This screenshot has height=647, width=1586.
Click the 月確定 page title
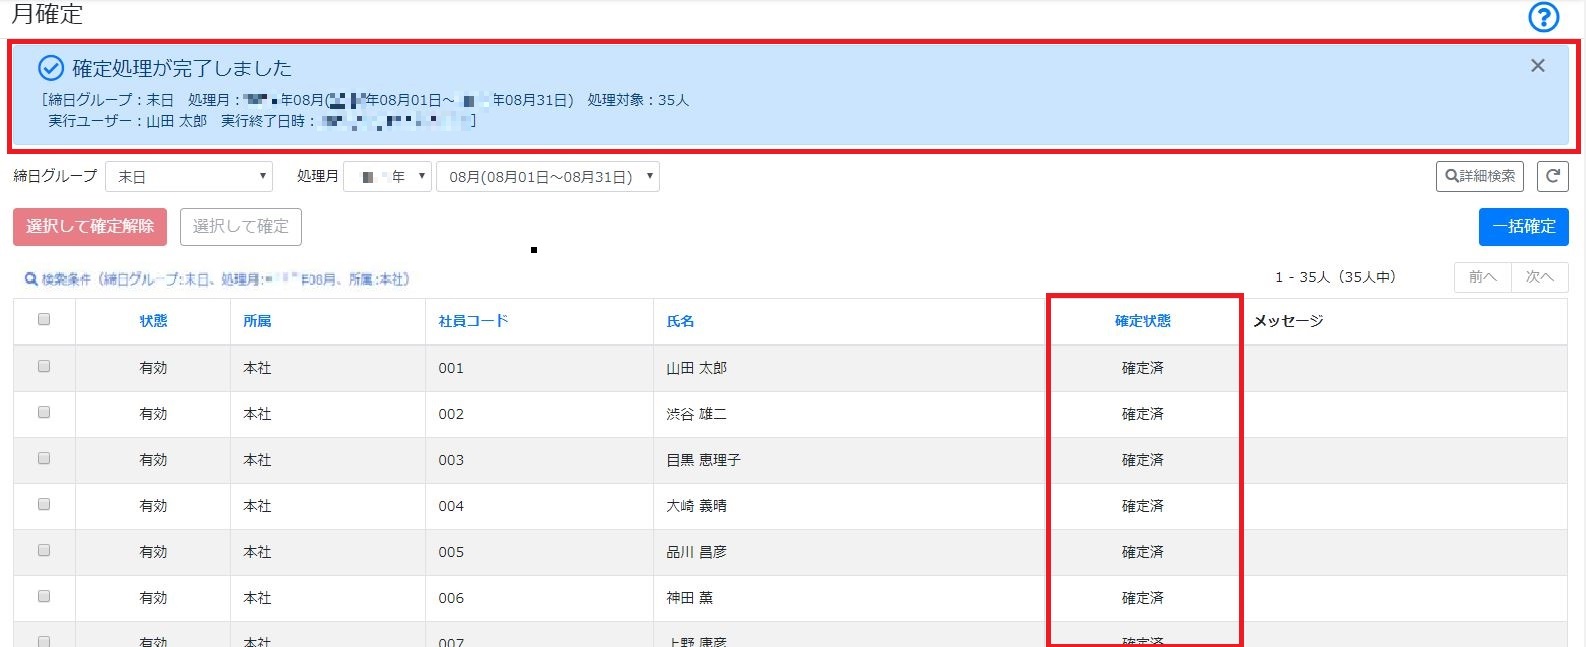[47, 14]
